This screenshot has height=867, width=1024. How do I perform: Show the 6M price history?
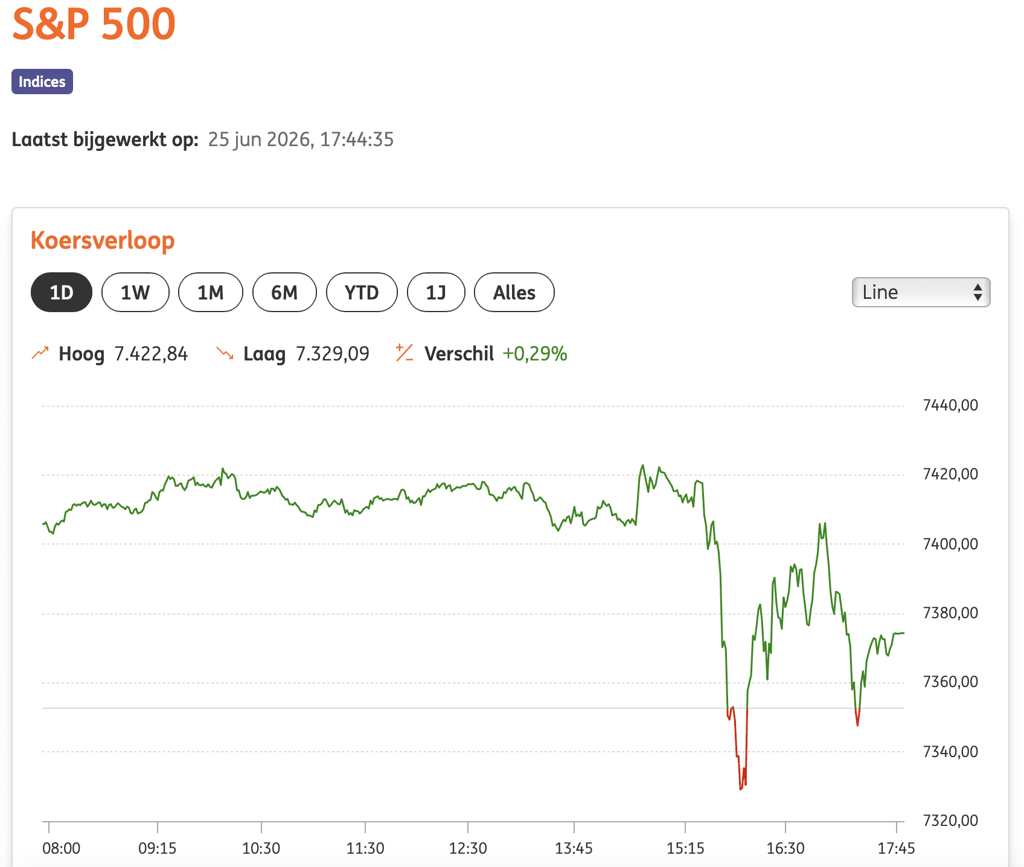coord(285,292)
